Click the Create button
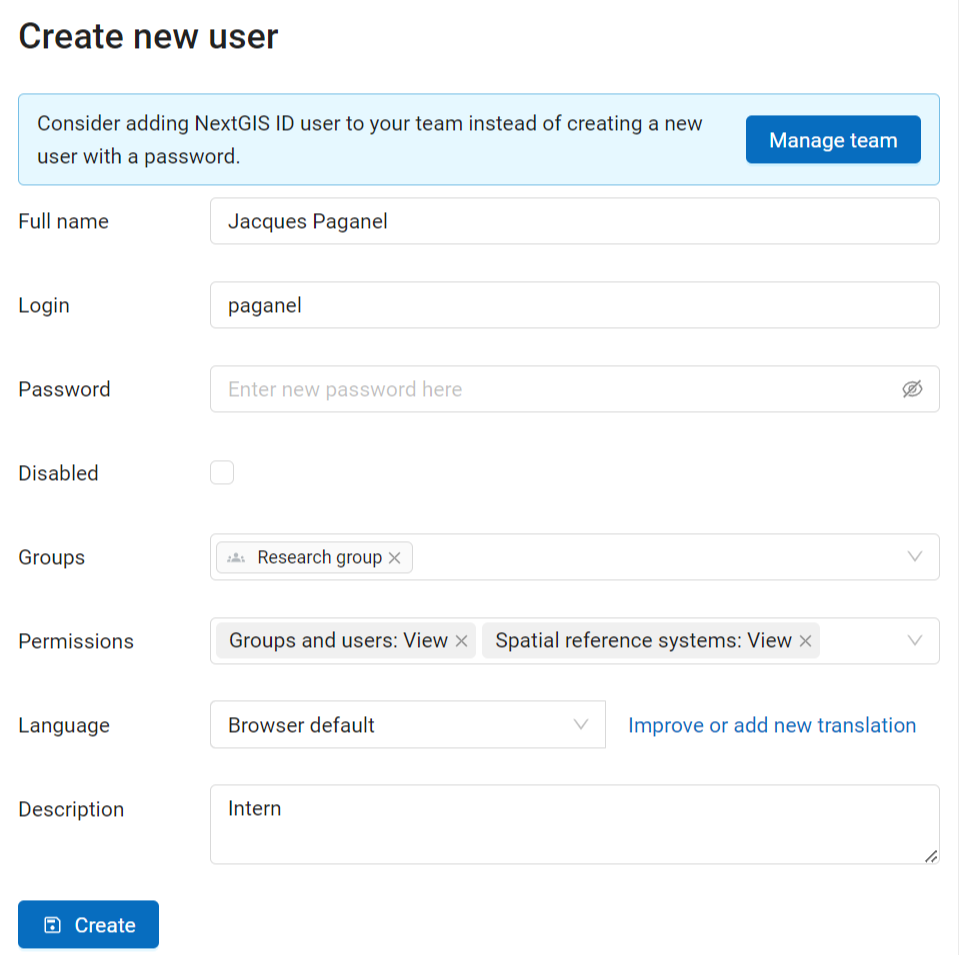959x955 pixels. coord(89,924)
